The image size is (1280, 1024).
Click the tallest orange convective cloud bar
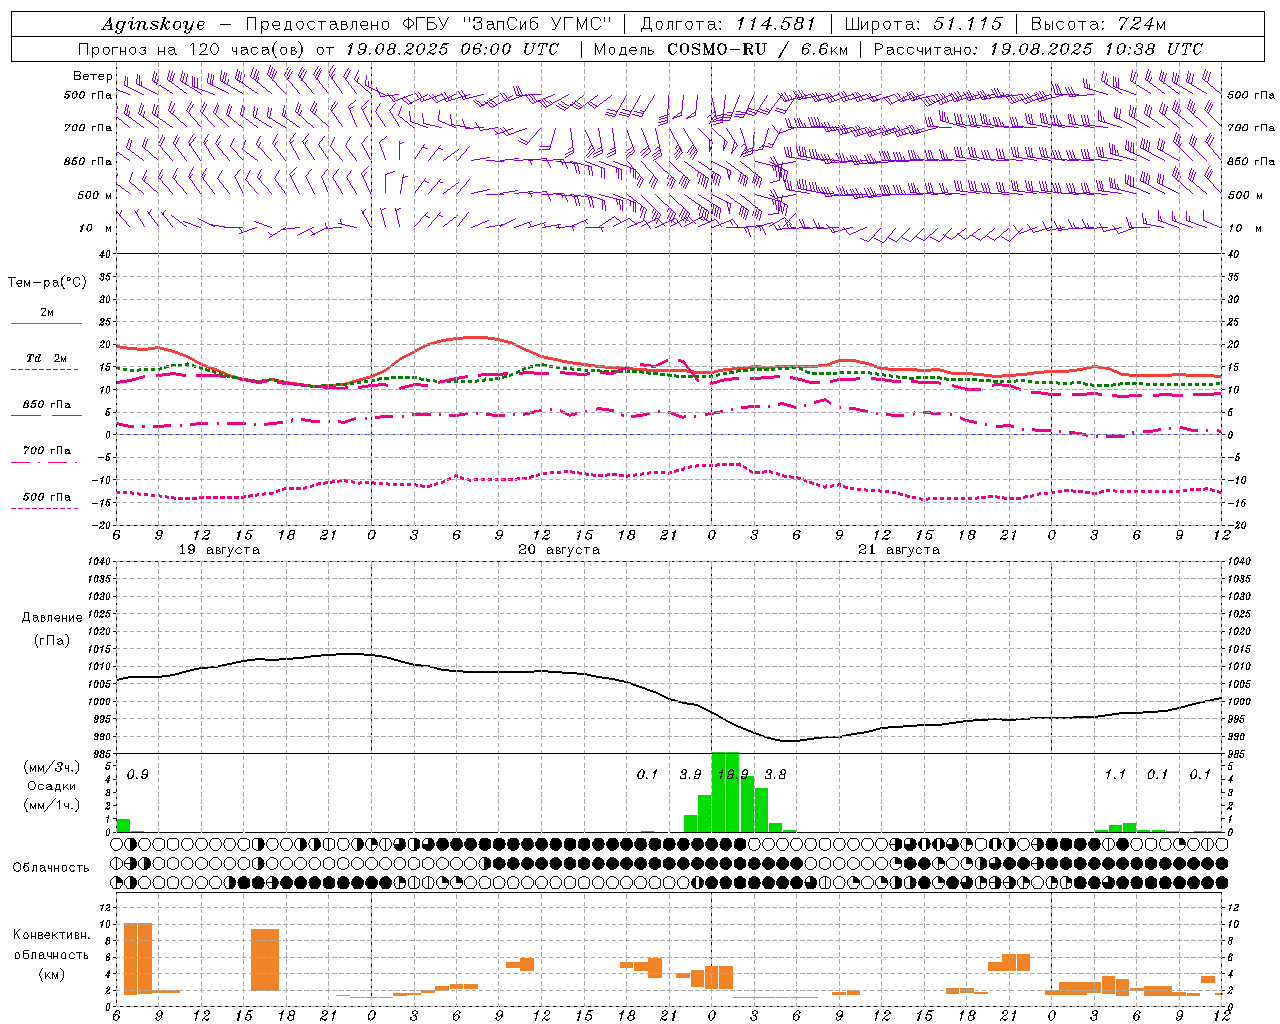coord(137,958)
